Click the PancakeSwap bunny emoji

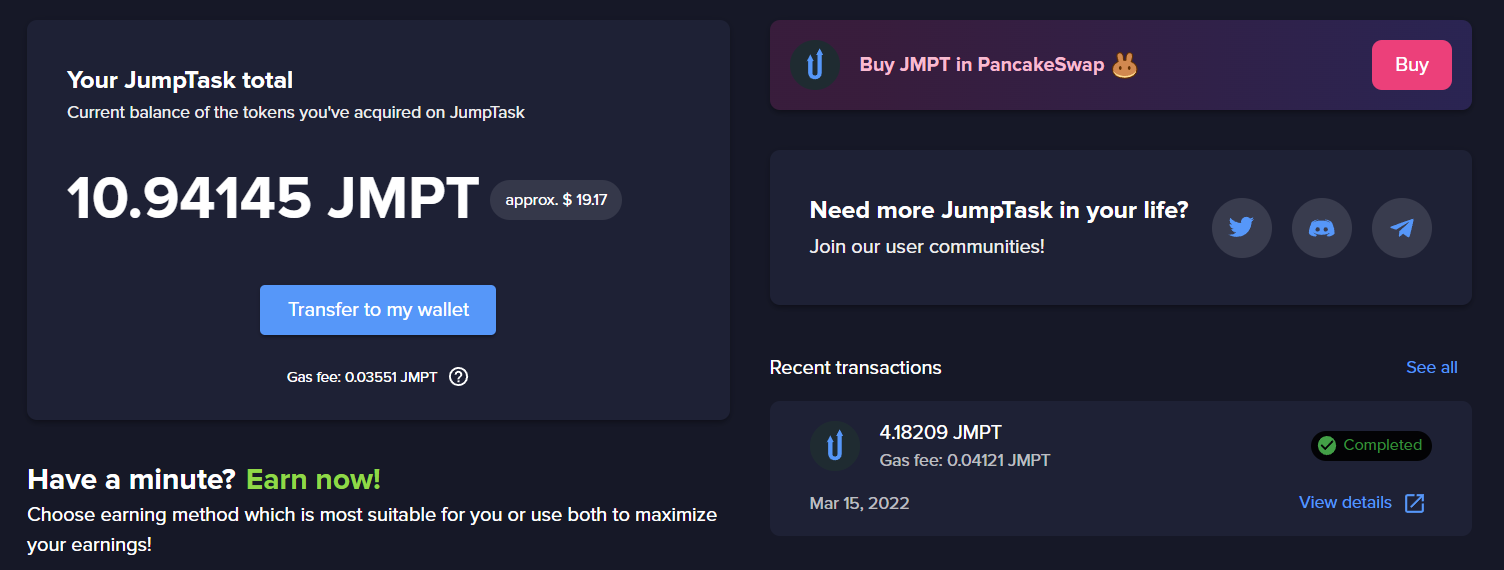click(1124, 65)
